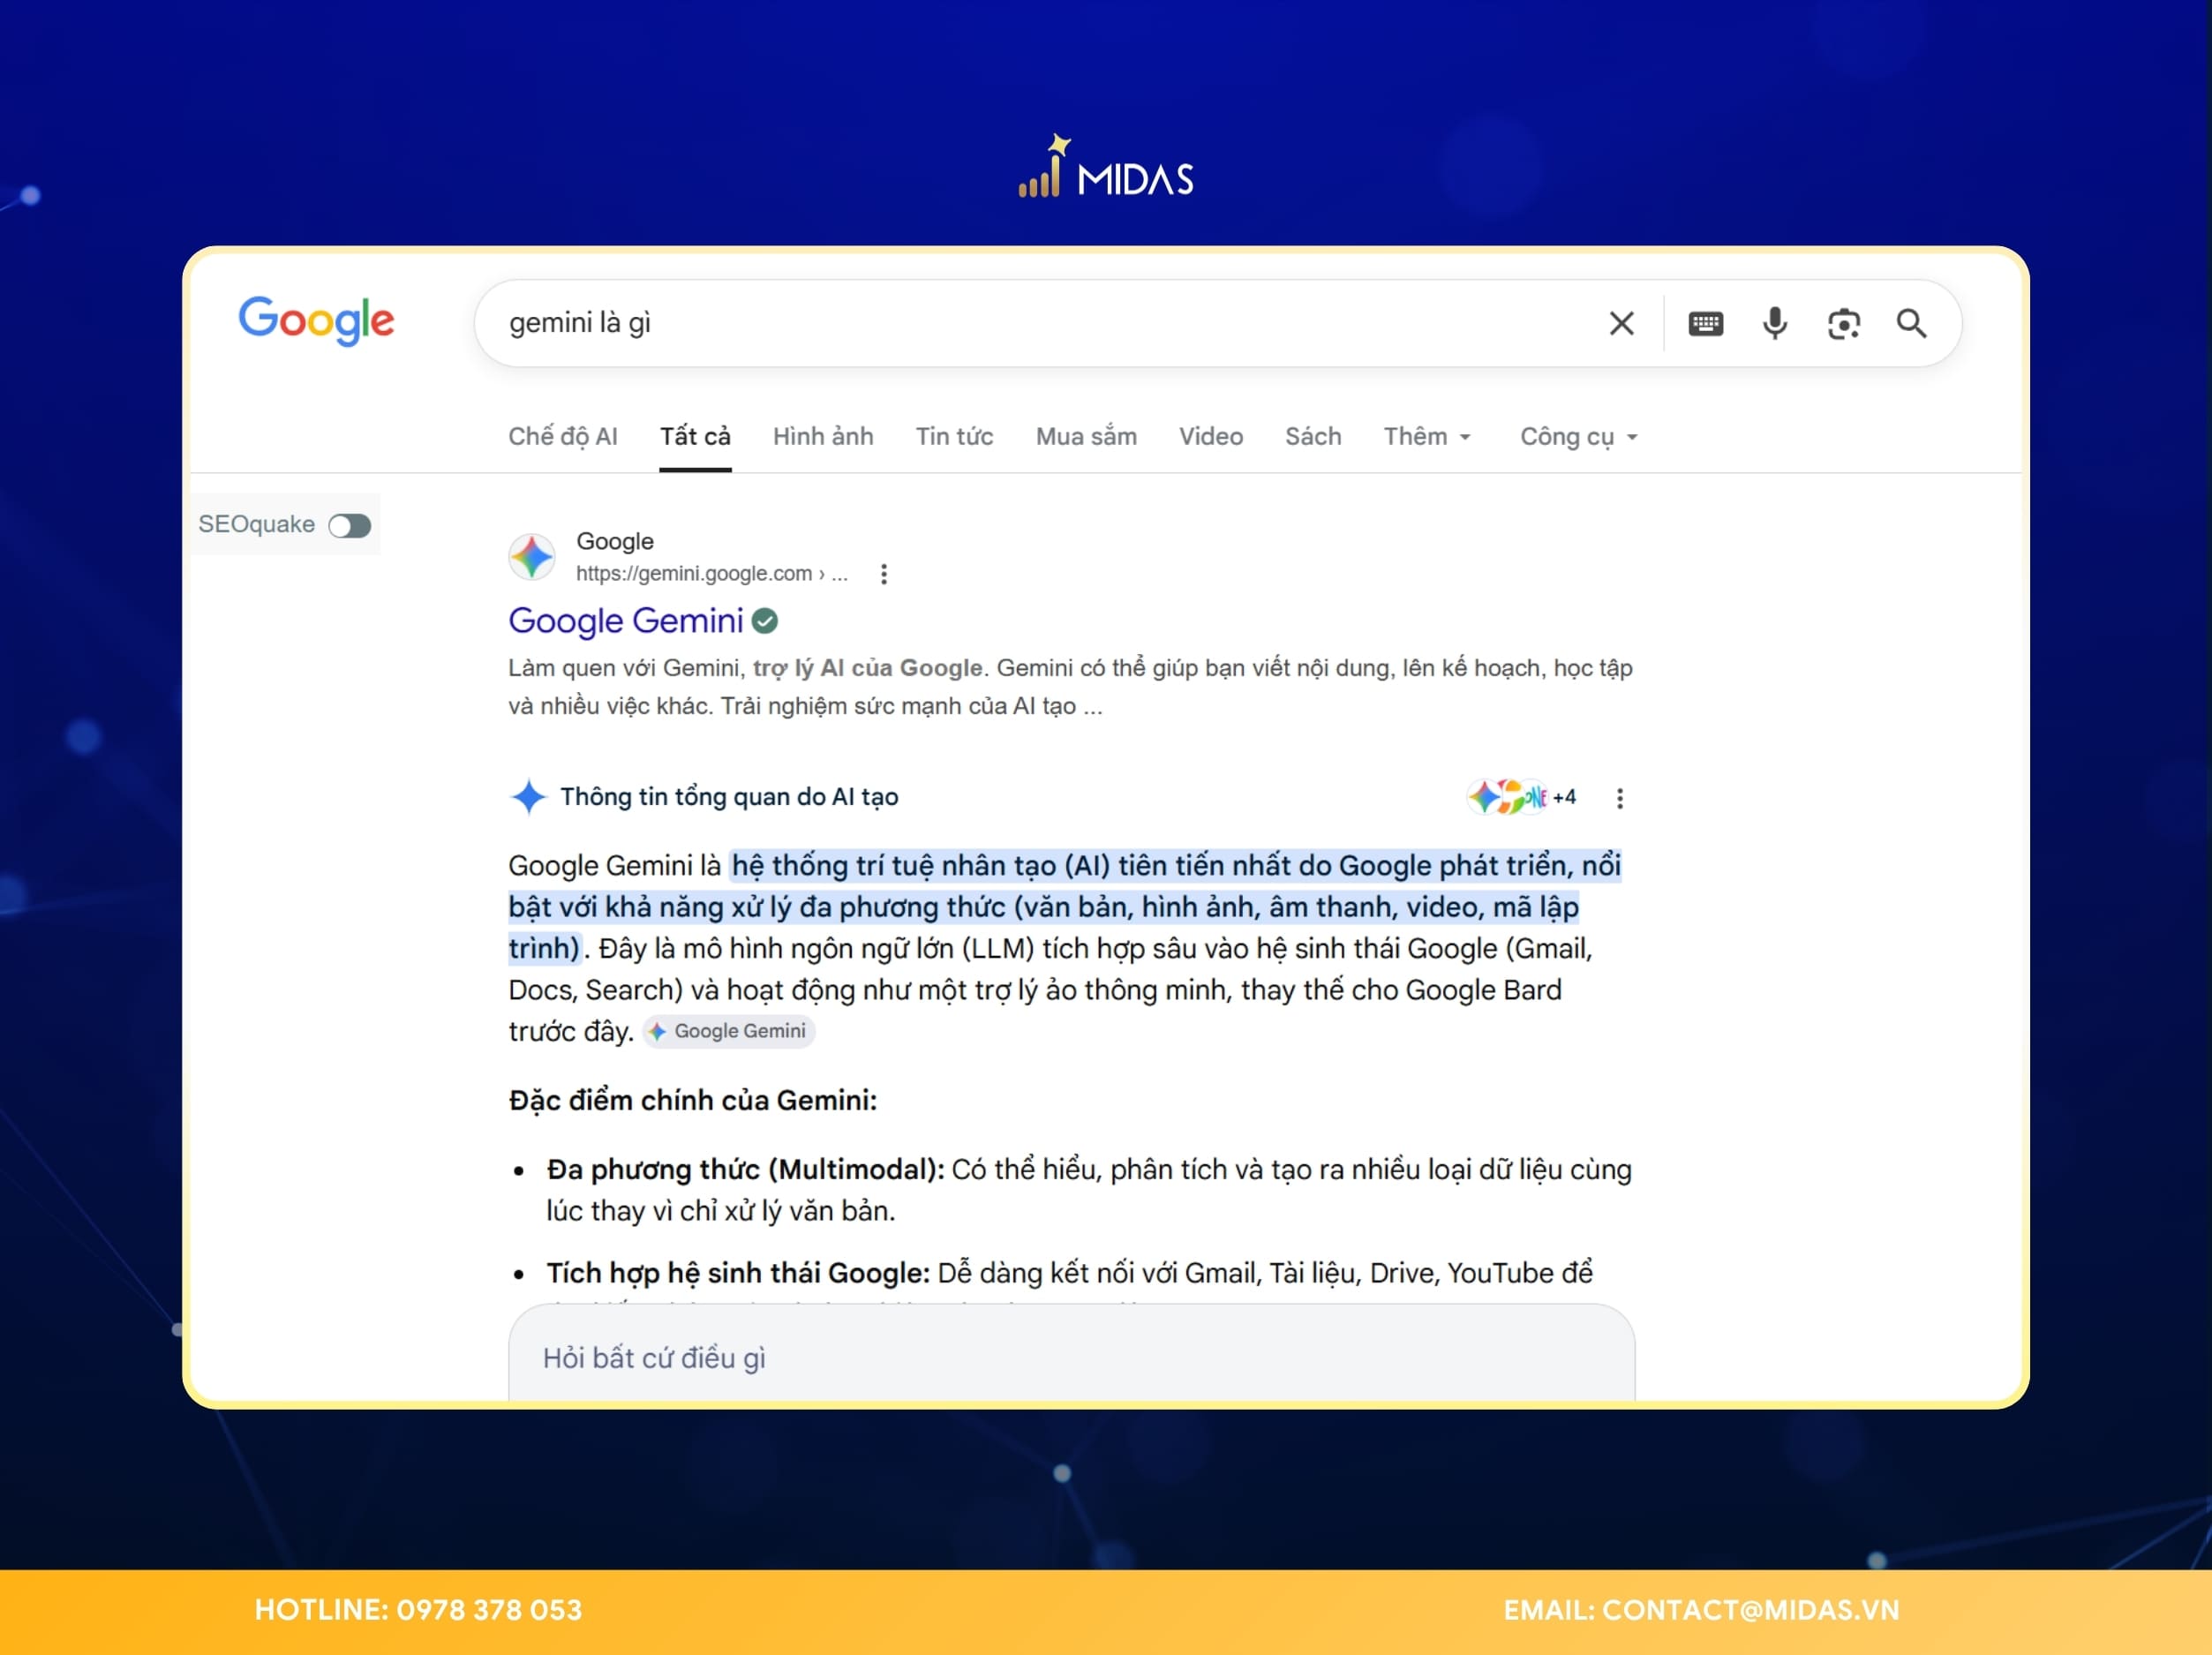Viewport: 2212px width, 1655px height.
Task: Start voice search with the microphone icon
Action: tap(1774, 323)
